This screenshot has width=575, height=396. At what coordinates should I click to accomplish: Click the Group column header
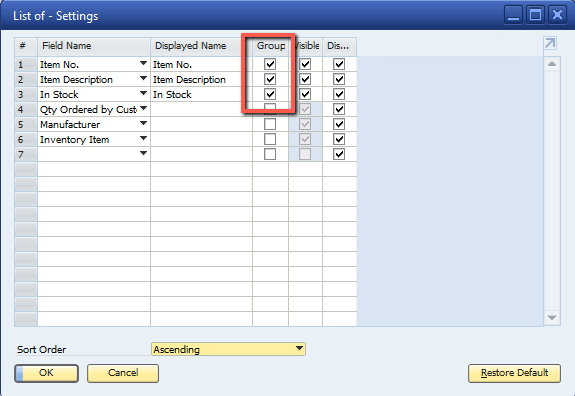point(271,46)
